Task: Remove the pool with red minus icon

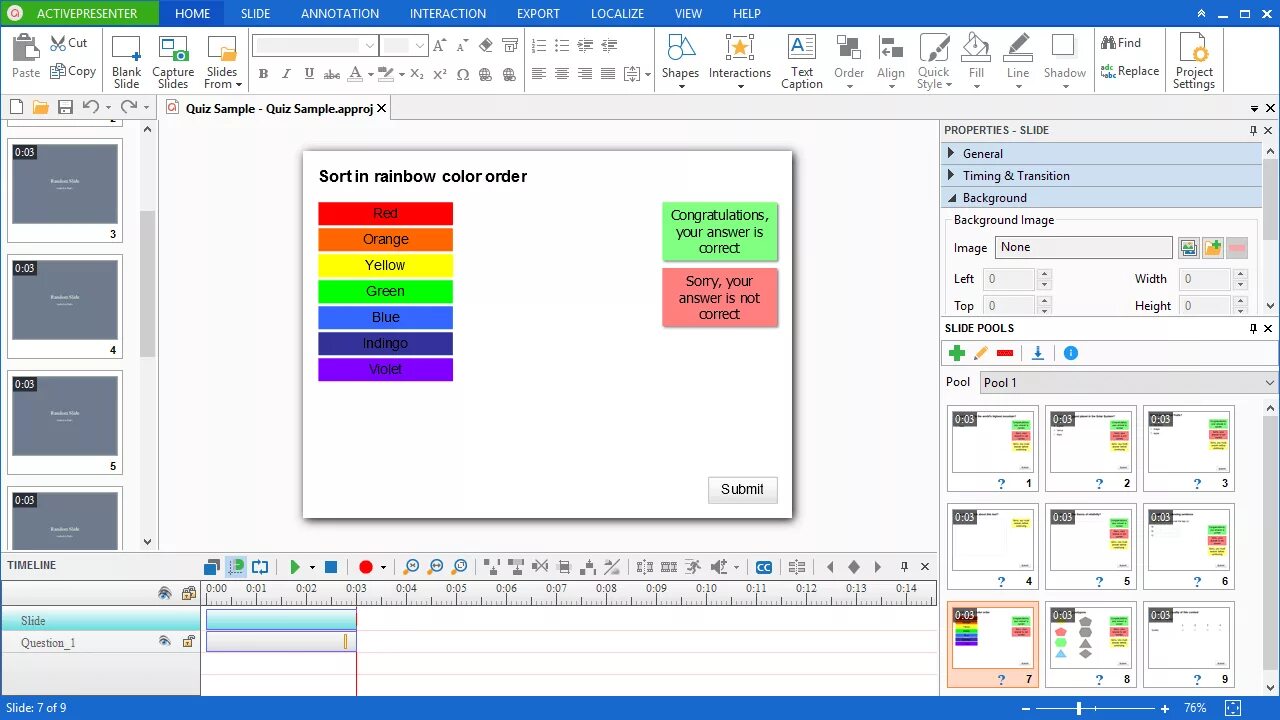Action: pos(1005,353)
